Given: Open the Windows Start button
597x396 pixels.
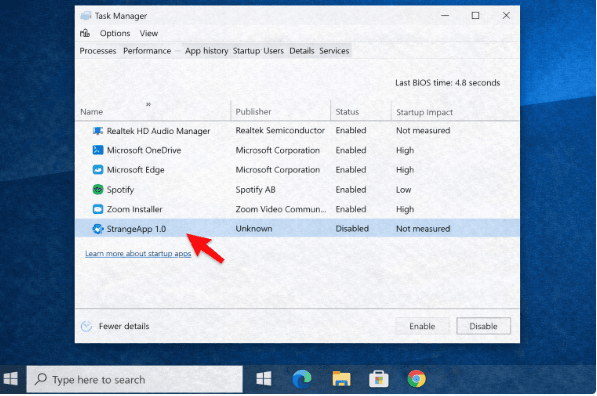Looking at the screenshot, I should 11,379.
